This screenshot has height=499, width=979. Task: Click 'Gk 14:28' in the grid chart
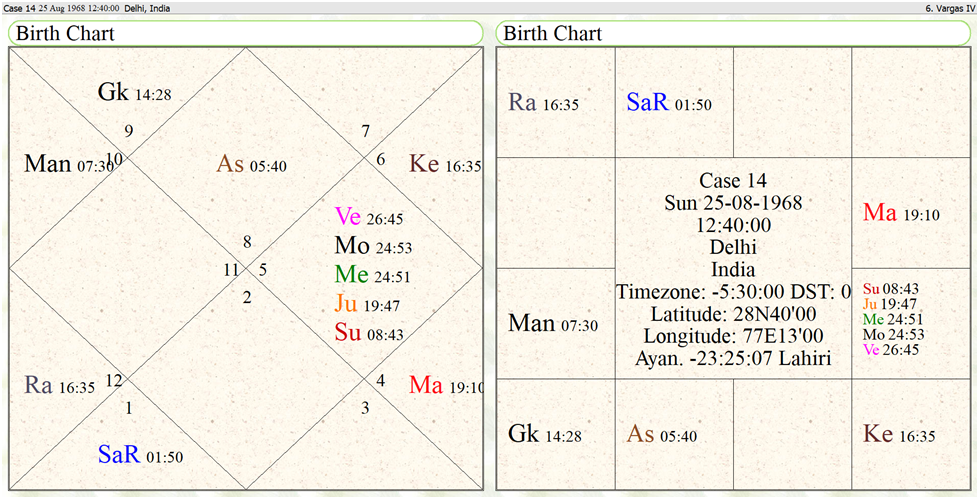[x=544, y=434]
